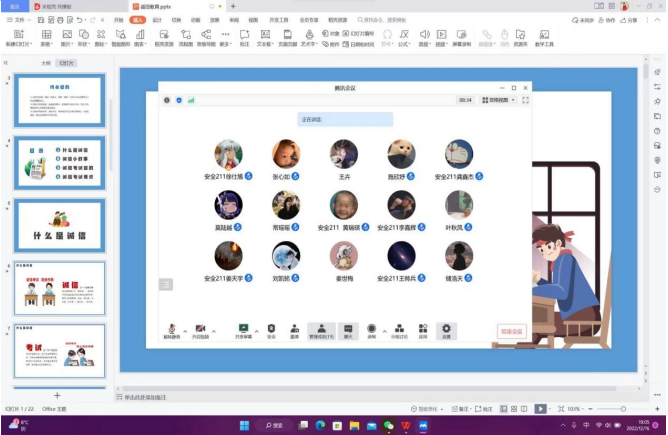The height and width of the screenshot is (435, 668).
Task: Switch panel to 大纲 outline view
Action: (46, 63)
